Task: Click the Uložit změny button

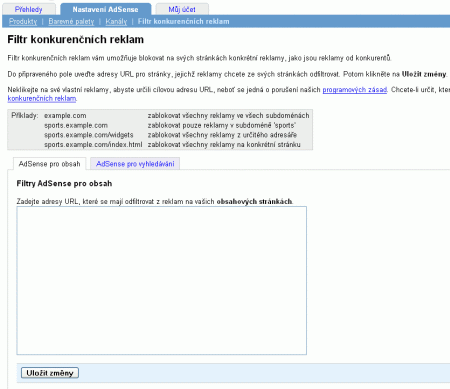Action: (x=50, y=373)
